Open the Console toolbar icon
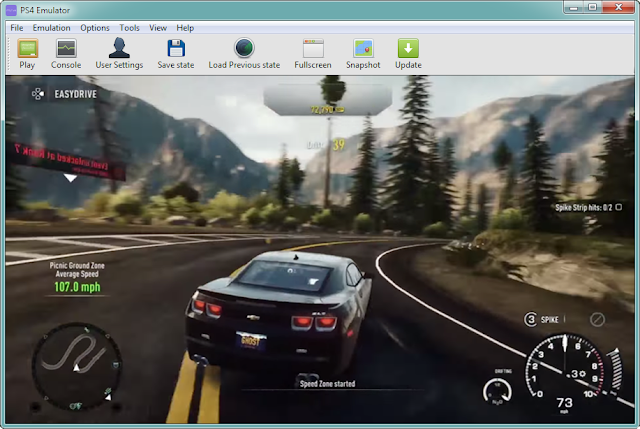640x429 pixels. tap(66, 49)
